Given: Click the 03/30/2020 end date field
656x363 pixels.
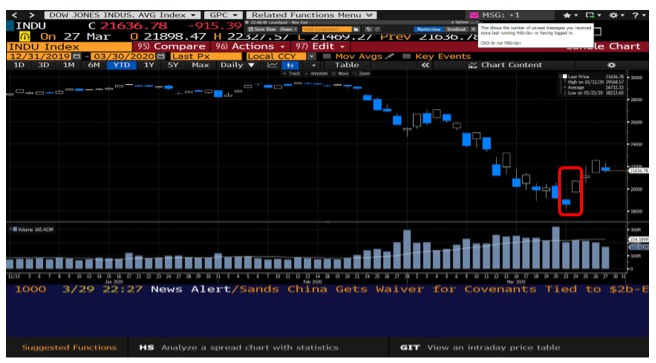Looking at the screenshot, I should (x=123, y=56).
